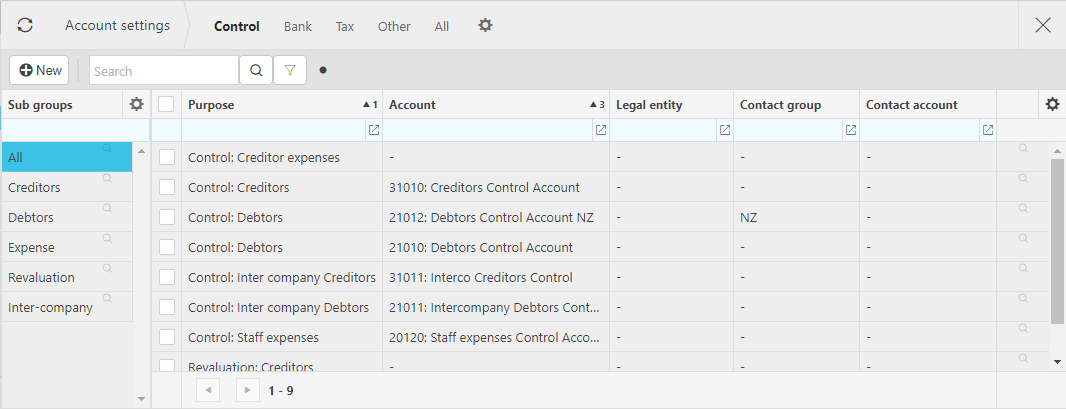Click grid scrollbar down arrow
Viewport: 1066px width, 409px height.
tap(1057, 362)
